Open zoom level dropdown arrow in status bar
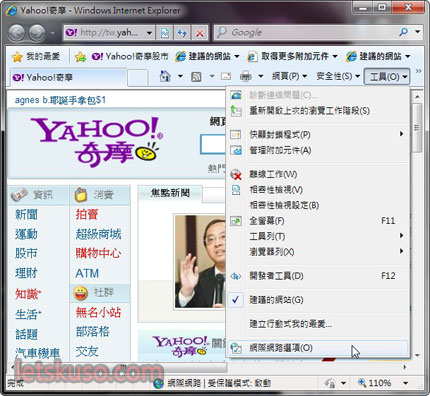The height and width of the screenshot is (396, 430). [x=405, y=383]
